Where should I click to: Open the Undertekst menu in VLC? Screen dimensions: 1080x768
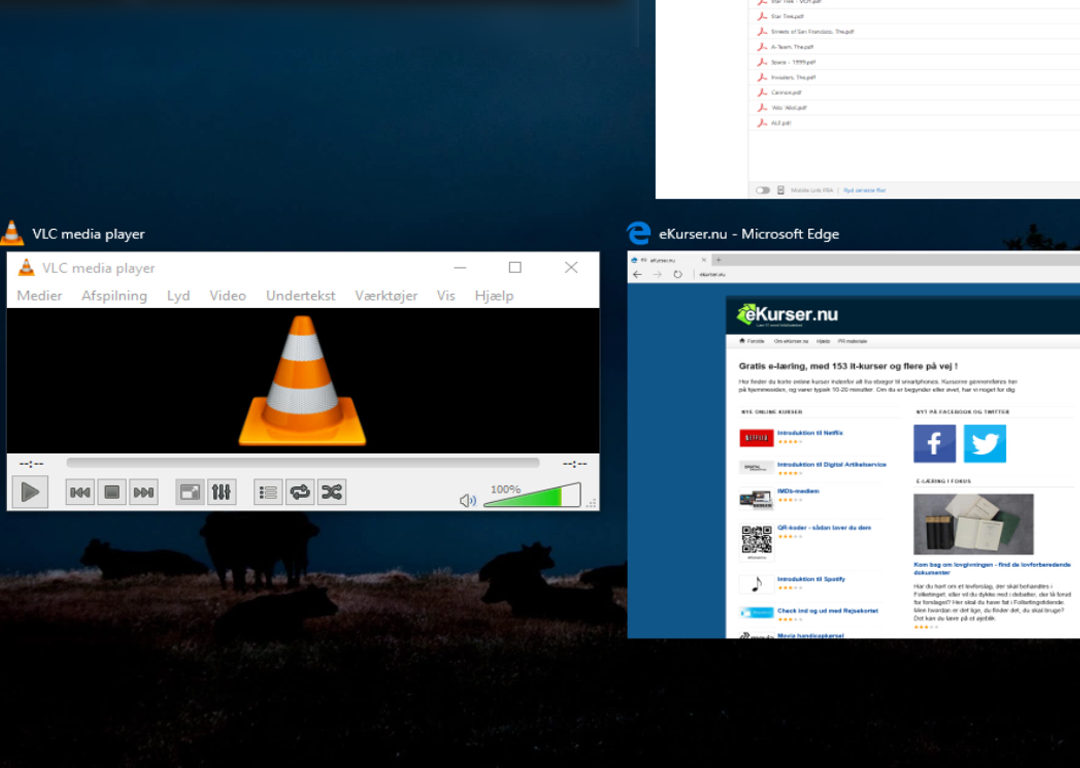coord(300,295)
